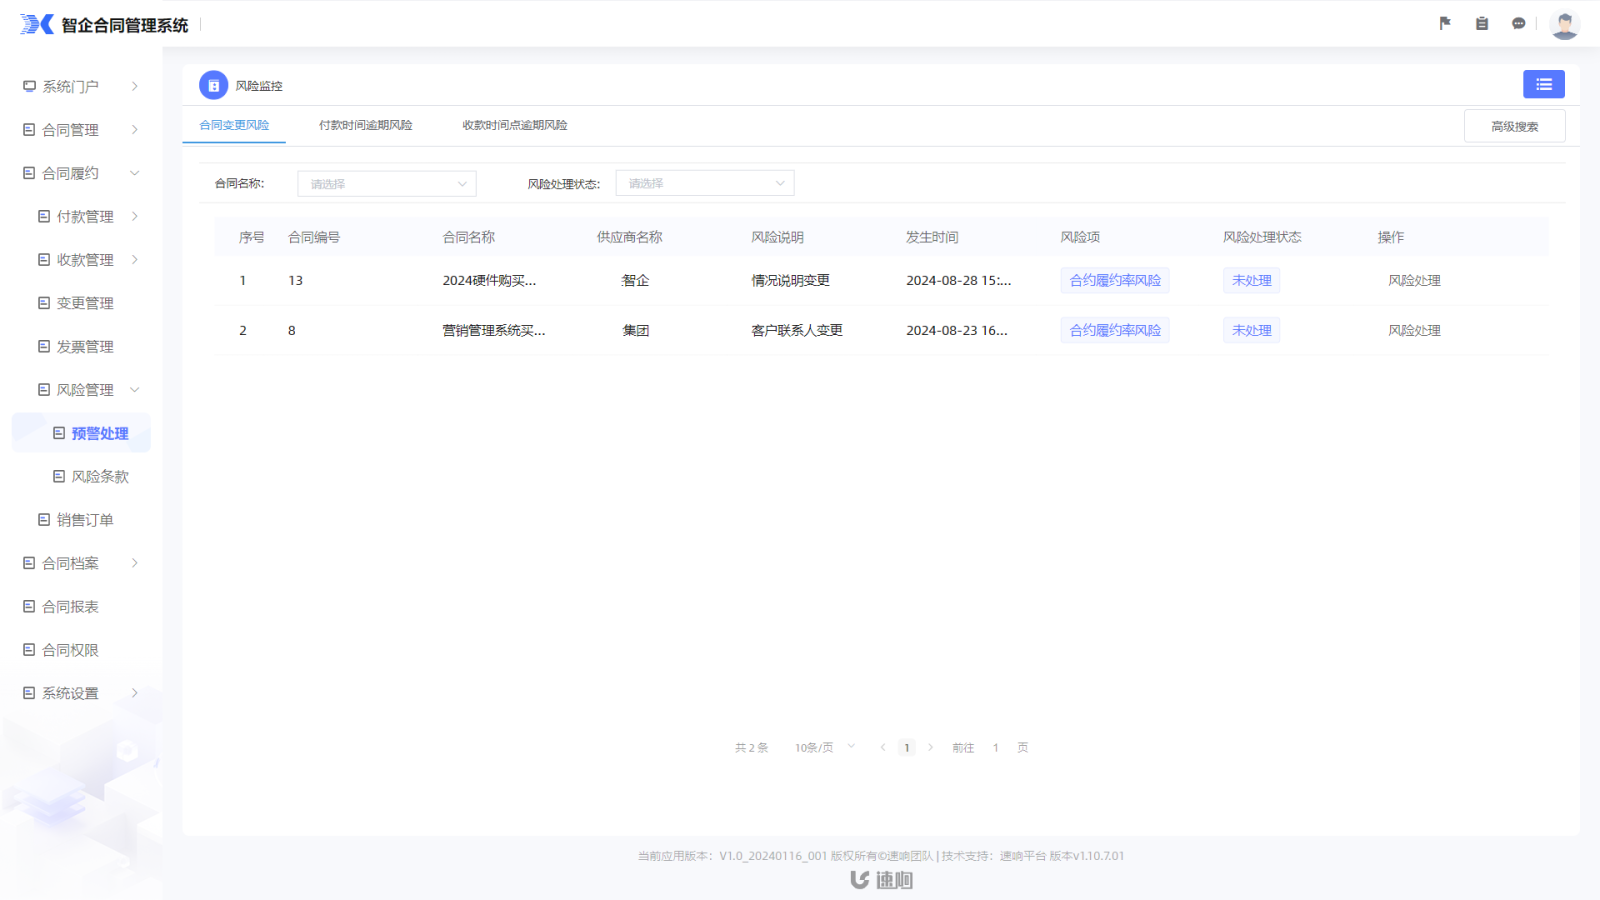Click the flag icon in top bar
The width and height of the screenshot is (1600, 900).
click(1445, 23)
